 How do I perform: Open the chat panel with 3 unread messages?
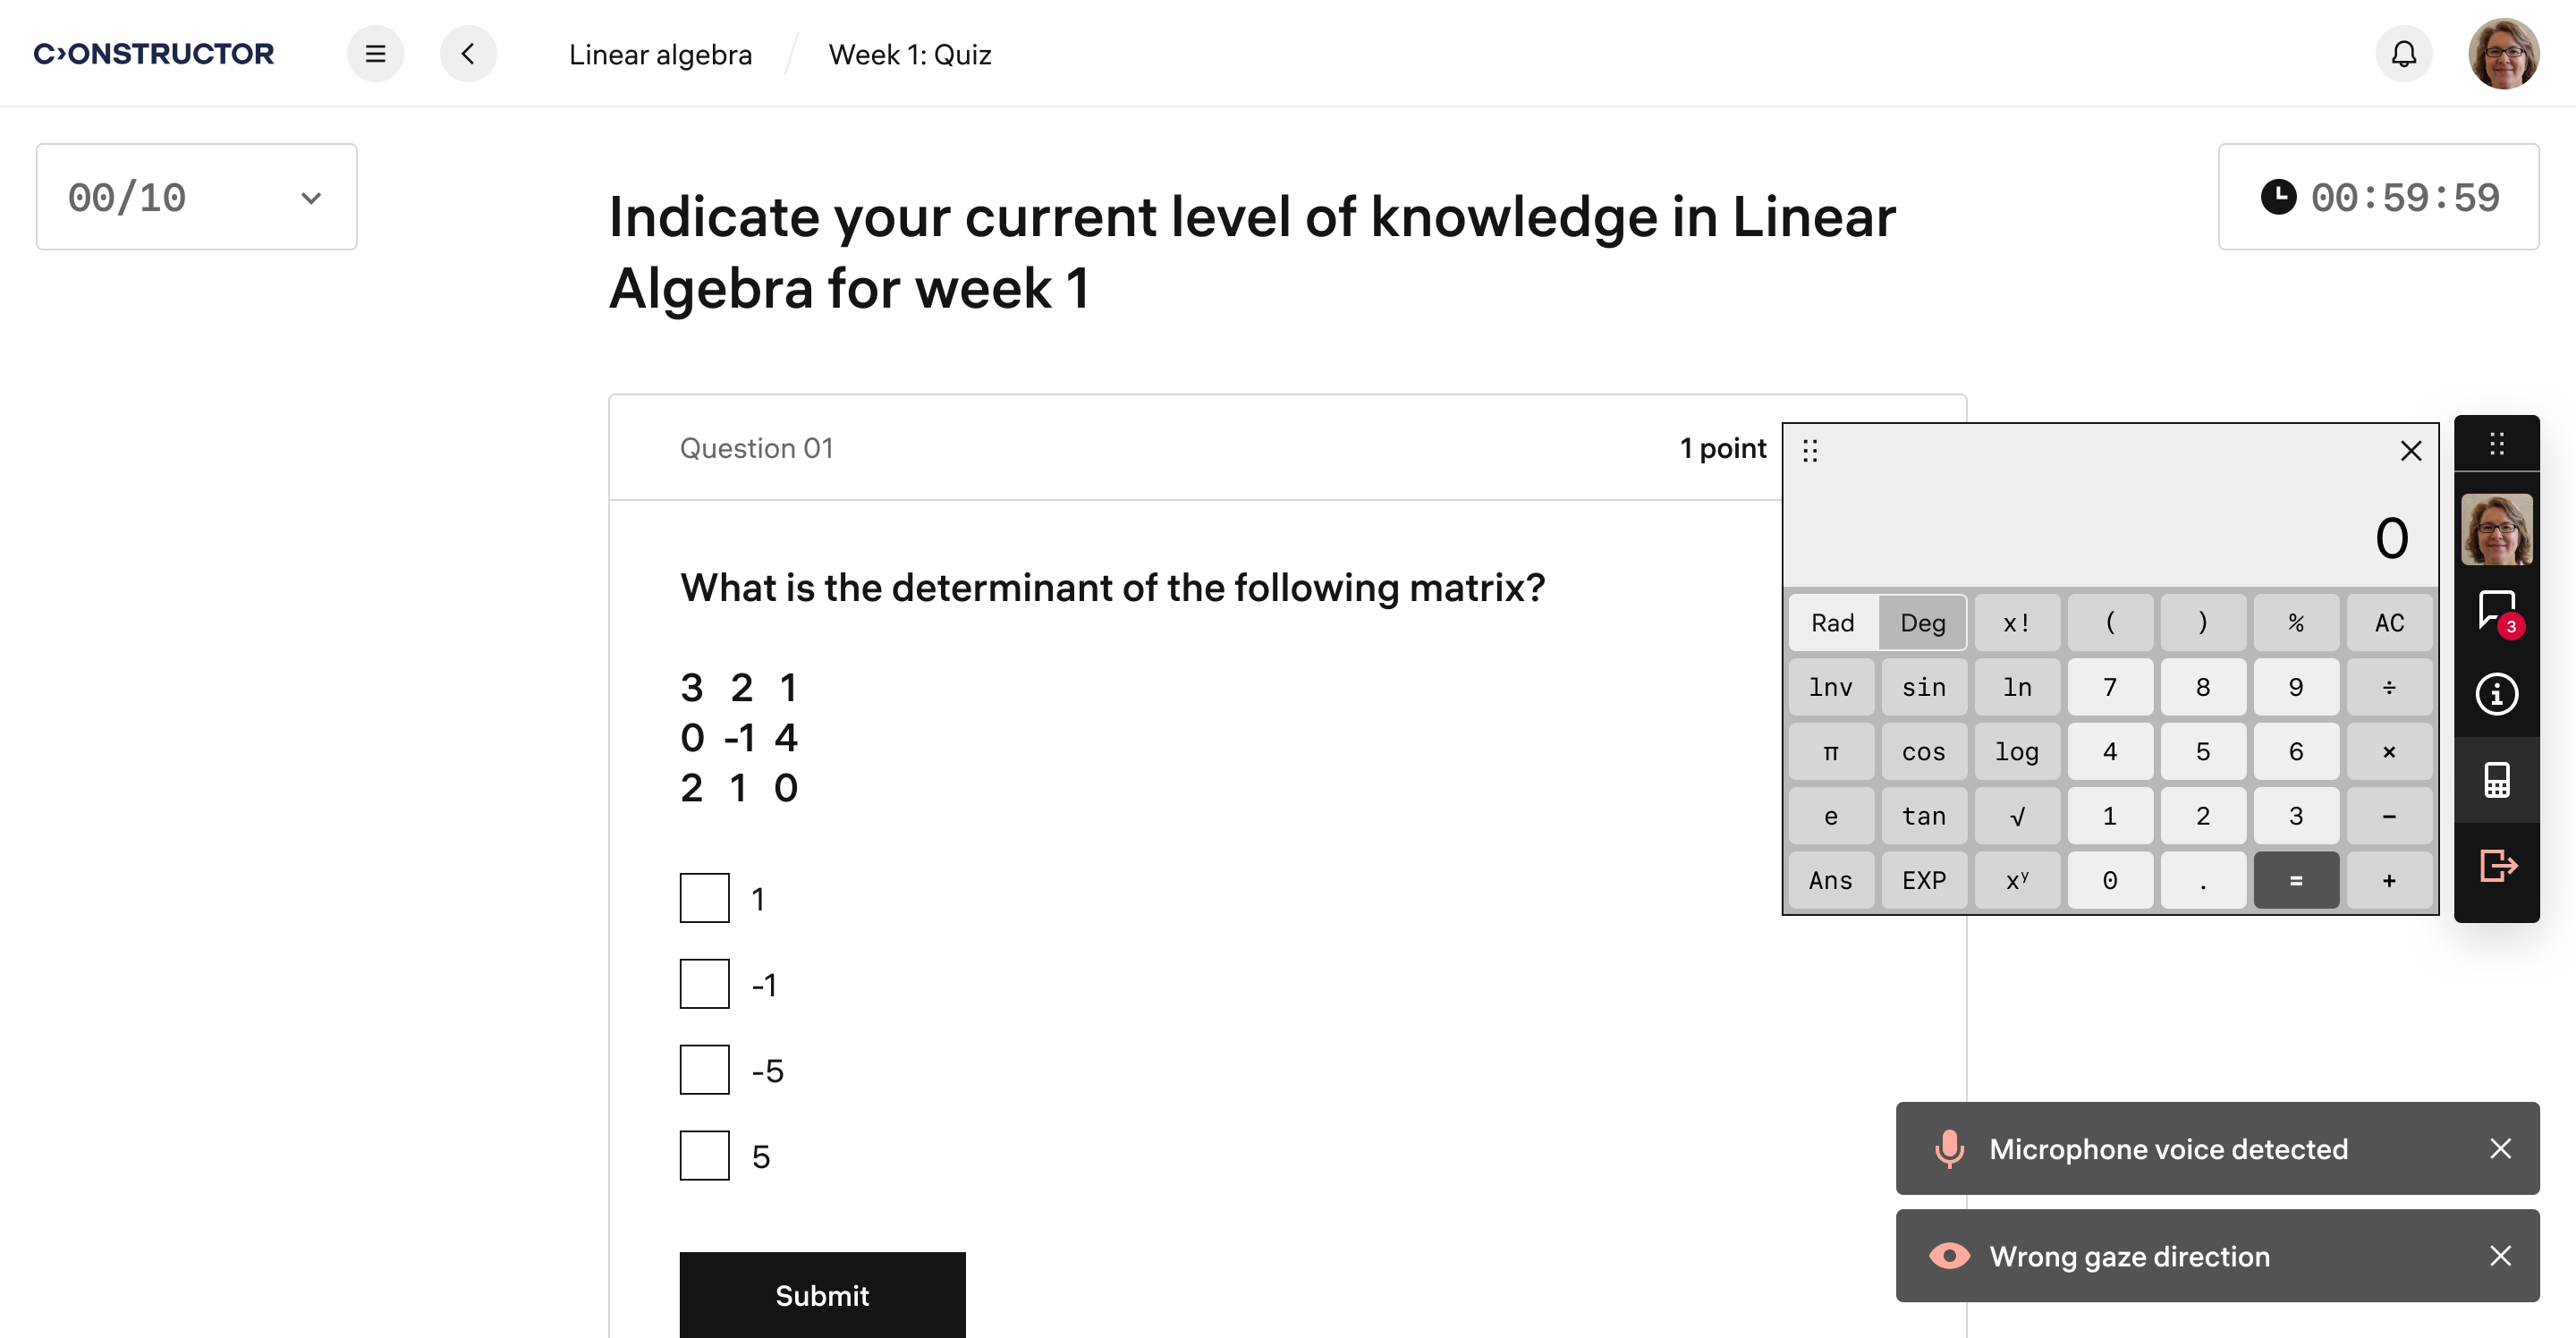pyautogui.click(x=2496, y=610)
